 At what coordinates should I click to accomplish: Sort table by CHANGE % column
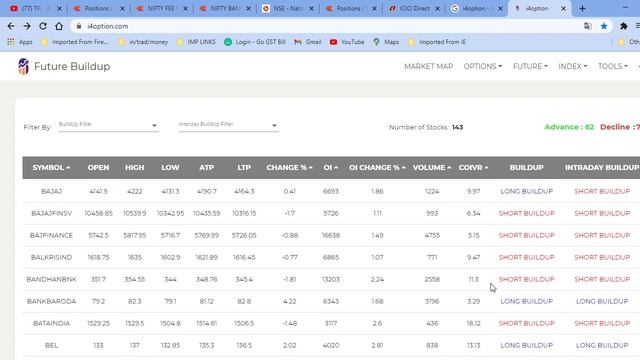[x=289, y=168]
